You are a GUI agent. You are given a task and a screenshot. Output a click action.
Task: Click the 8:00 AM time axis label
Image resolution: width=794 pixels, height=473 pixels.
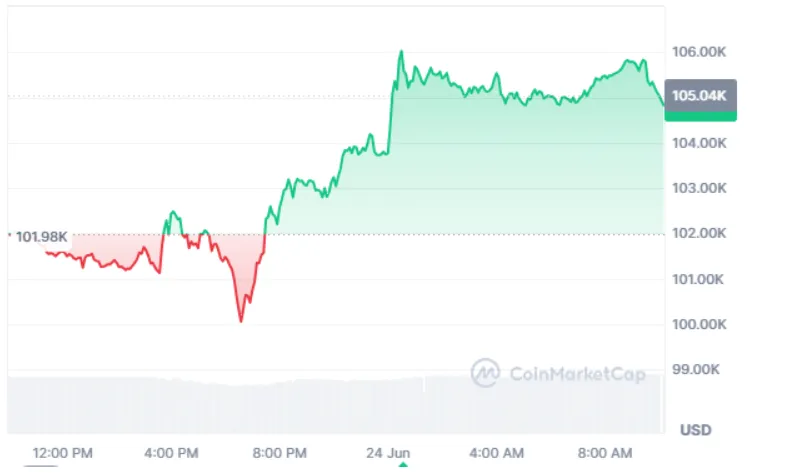[605, 453]
